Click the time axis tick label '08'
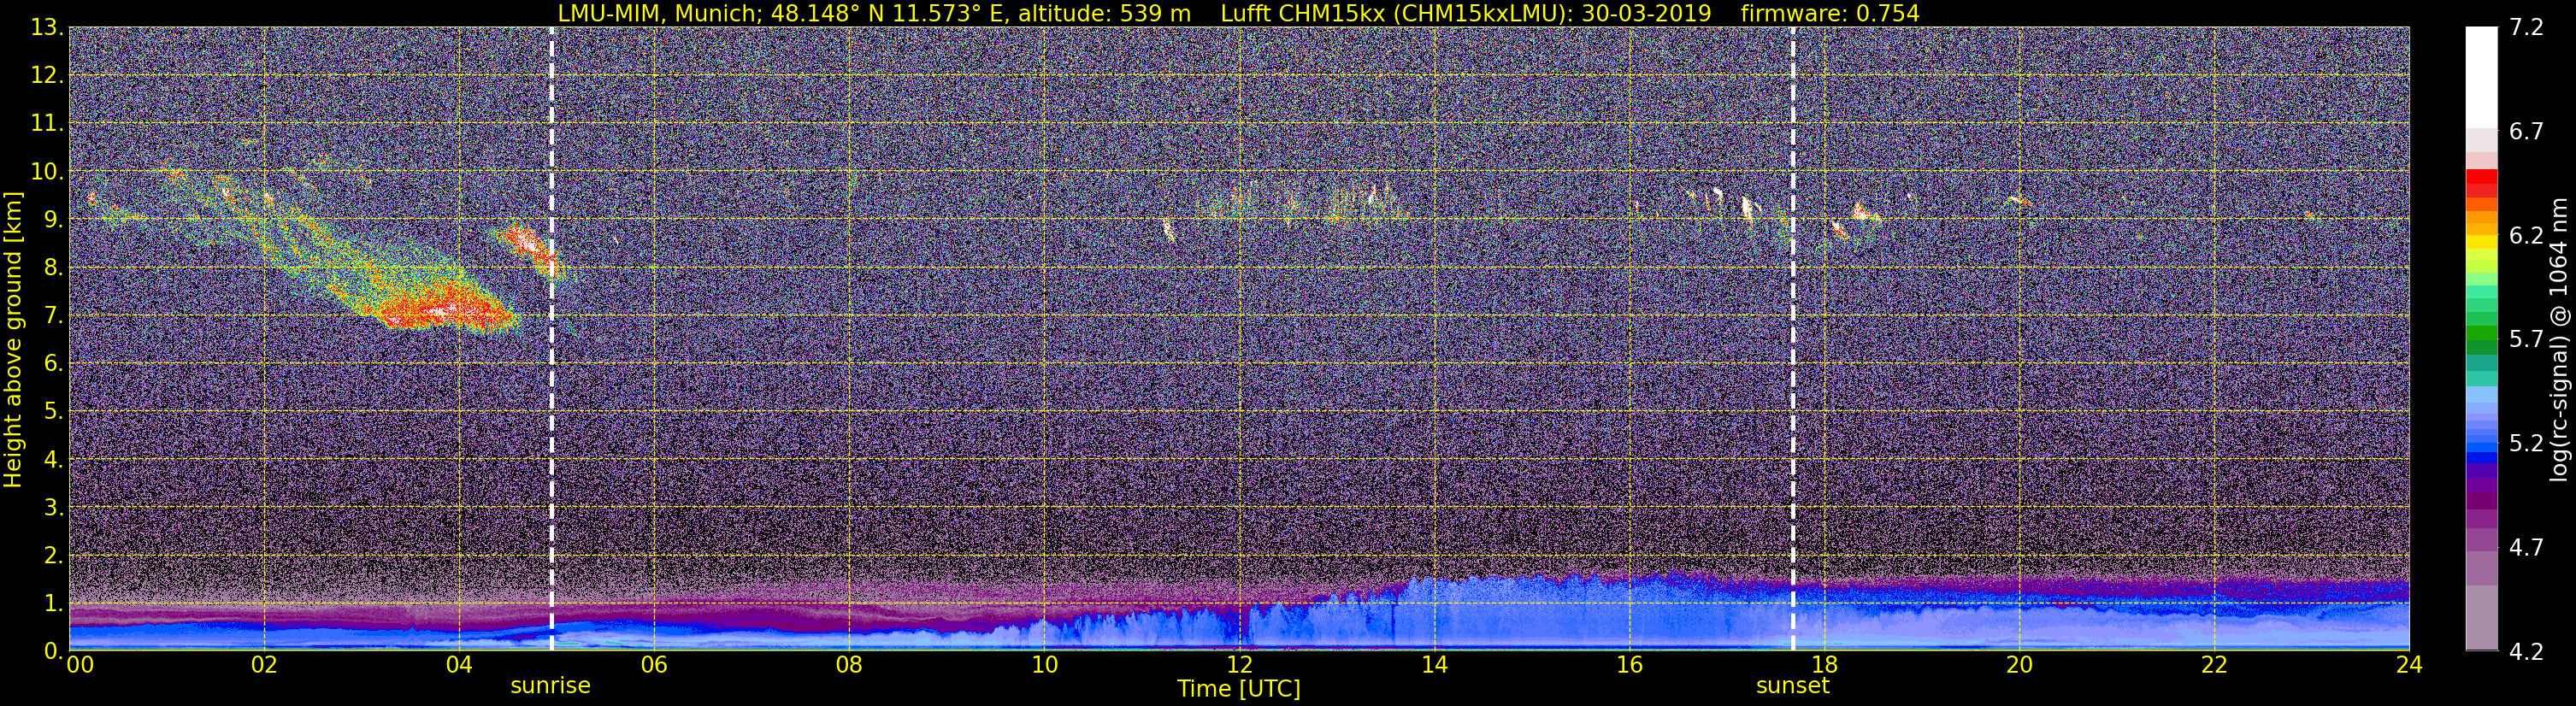Screen dimensions: 2576x706 pos(849,665)
